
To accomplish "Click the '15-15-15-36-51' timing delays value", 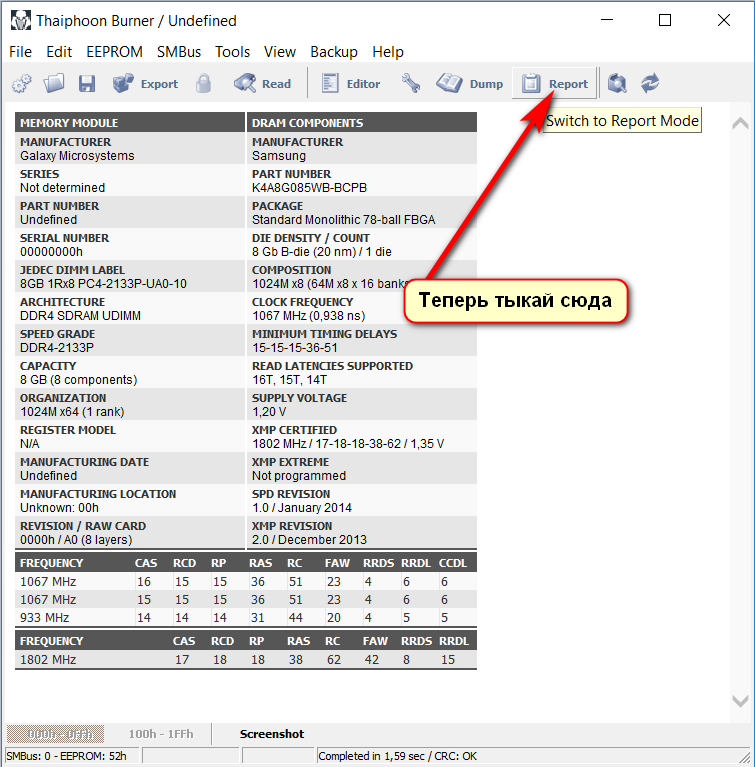I will (x=295, y=348).
